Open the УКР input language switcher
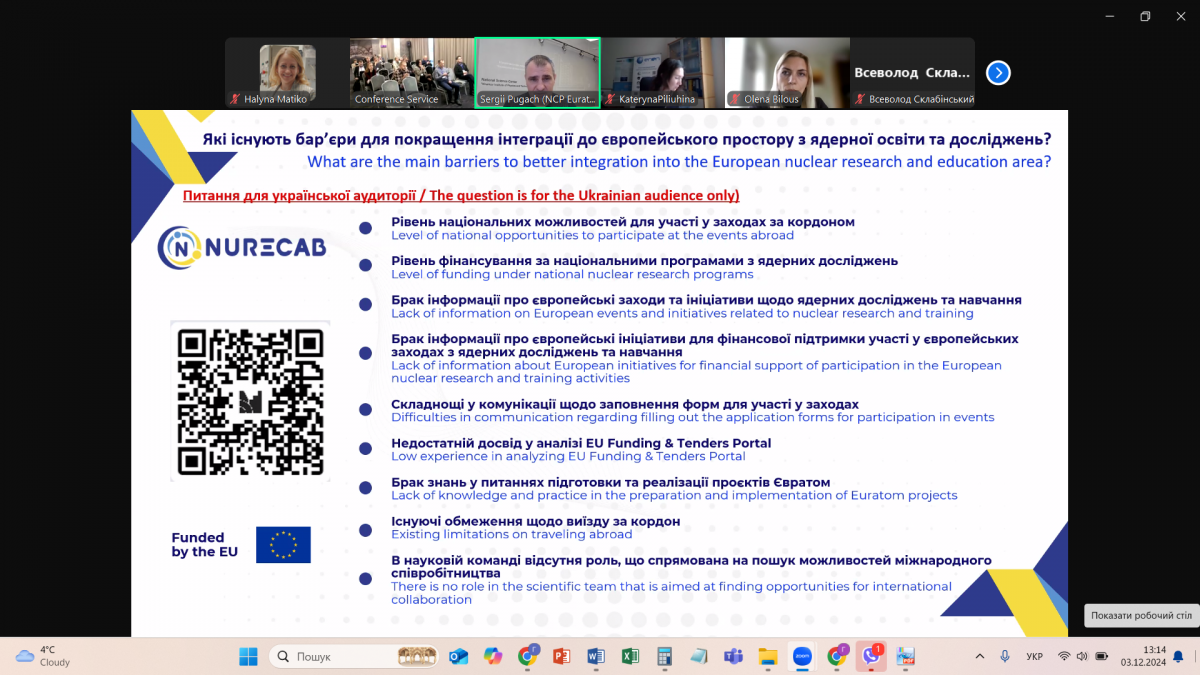The height and width of the screenshot is (675, 1200). coord(1035,656)
